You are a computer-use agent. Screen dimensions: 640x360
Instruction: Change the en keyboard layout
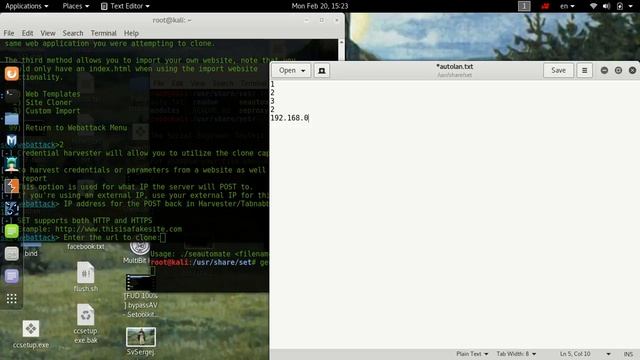[567, 6]
